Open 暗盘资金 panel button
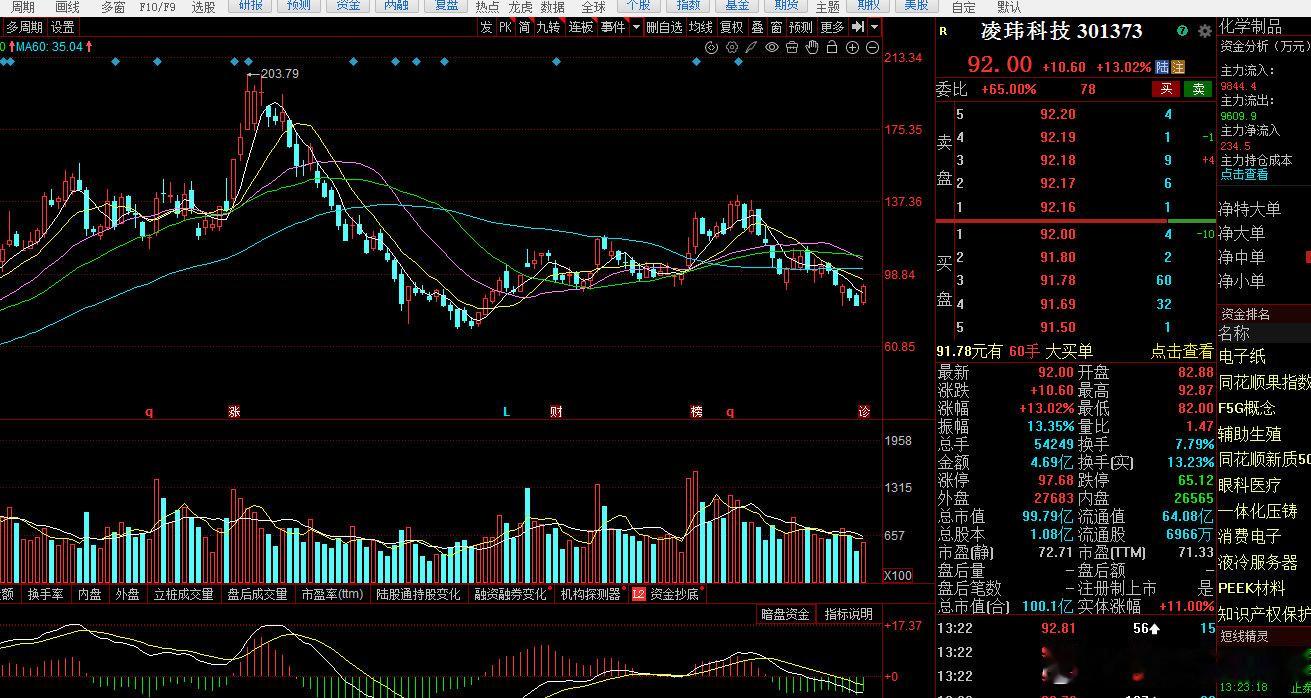The image size is (1311, 698). coord(785,614)
